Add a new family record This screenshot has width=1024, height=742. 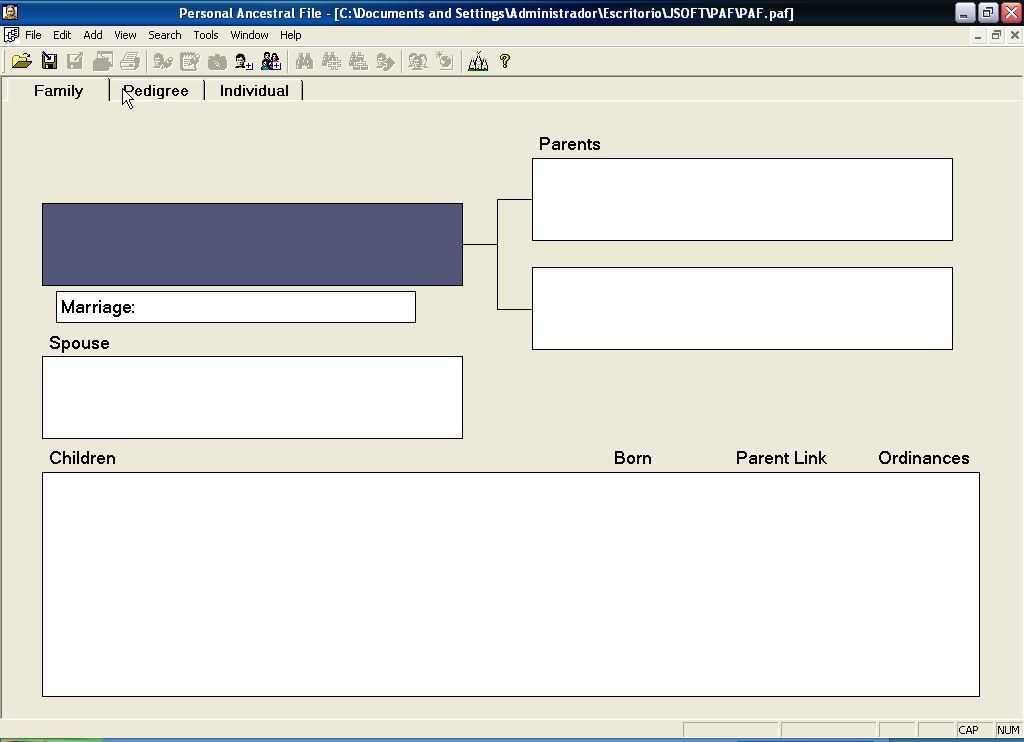(x=270, y=61)
